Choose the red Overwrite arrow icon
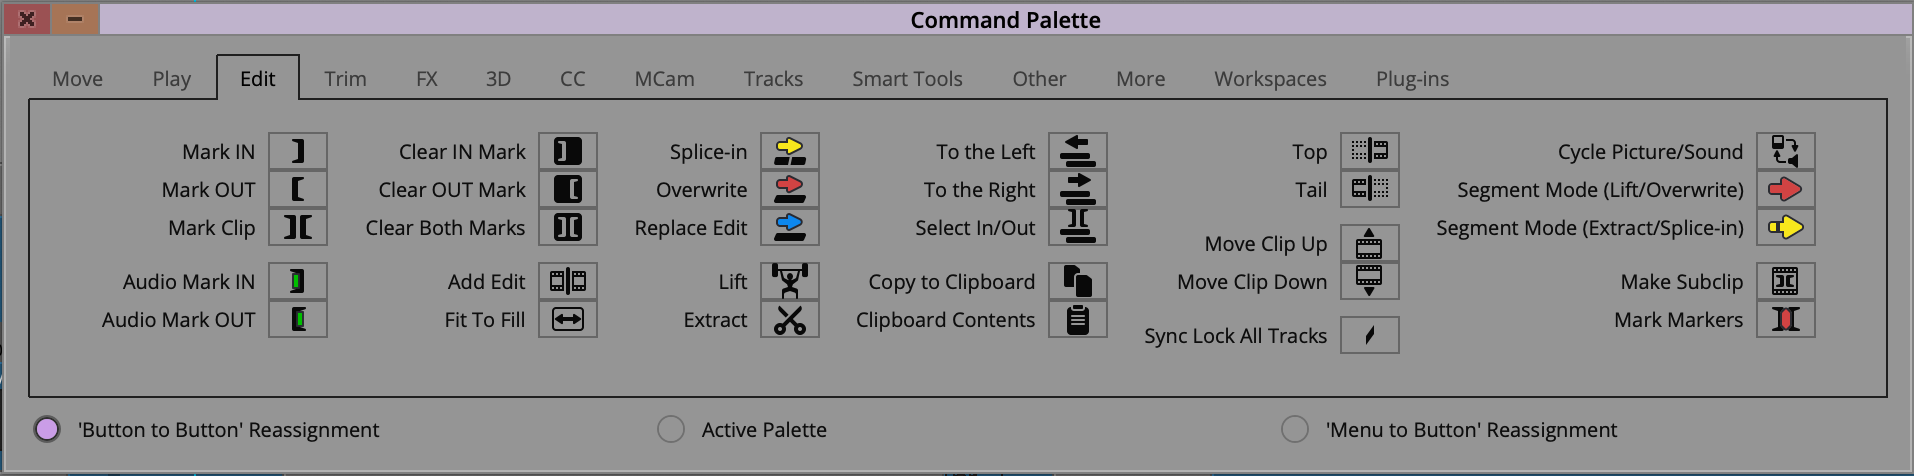This screenshot has height=476, width=1914. coord(790,189)
